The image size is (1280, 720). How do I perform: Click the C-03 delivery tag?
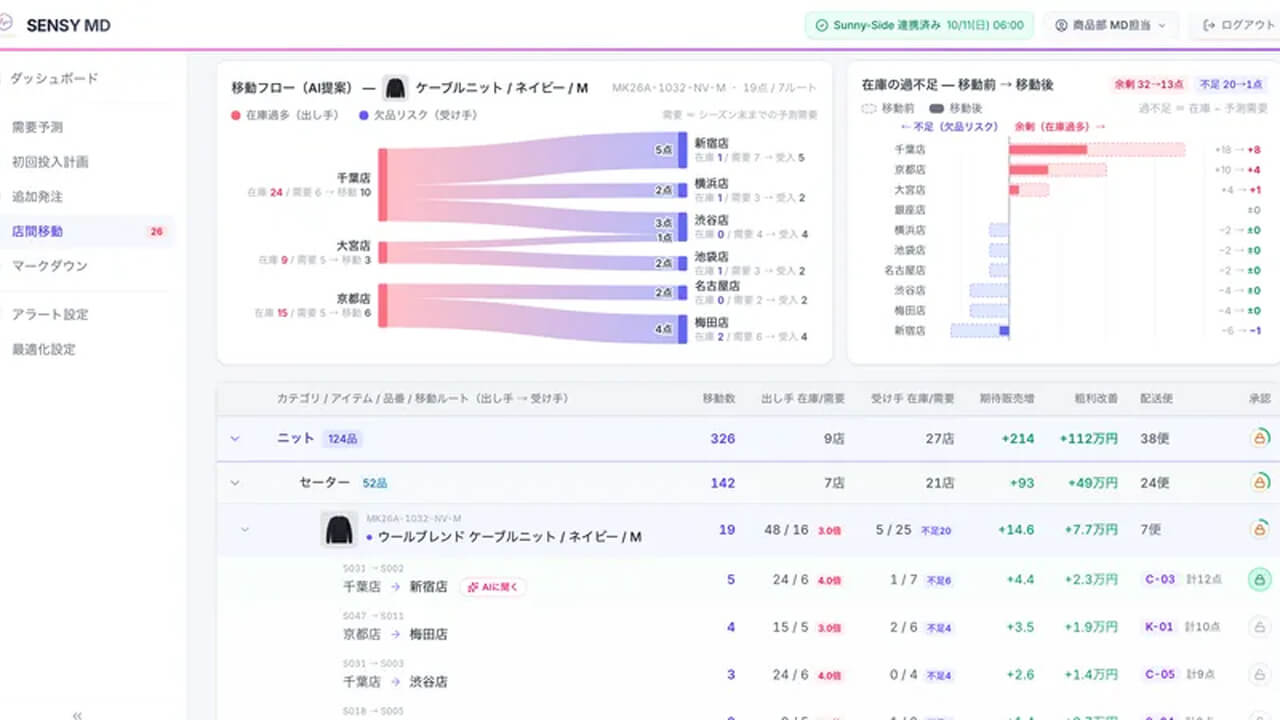click(x=1160, y=579)
